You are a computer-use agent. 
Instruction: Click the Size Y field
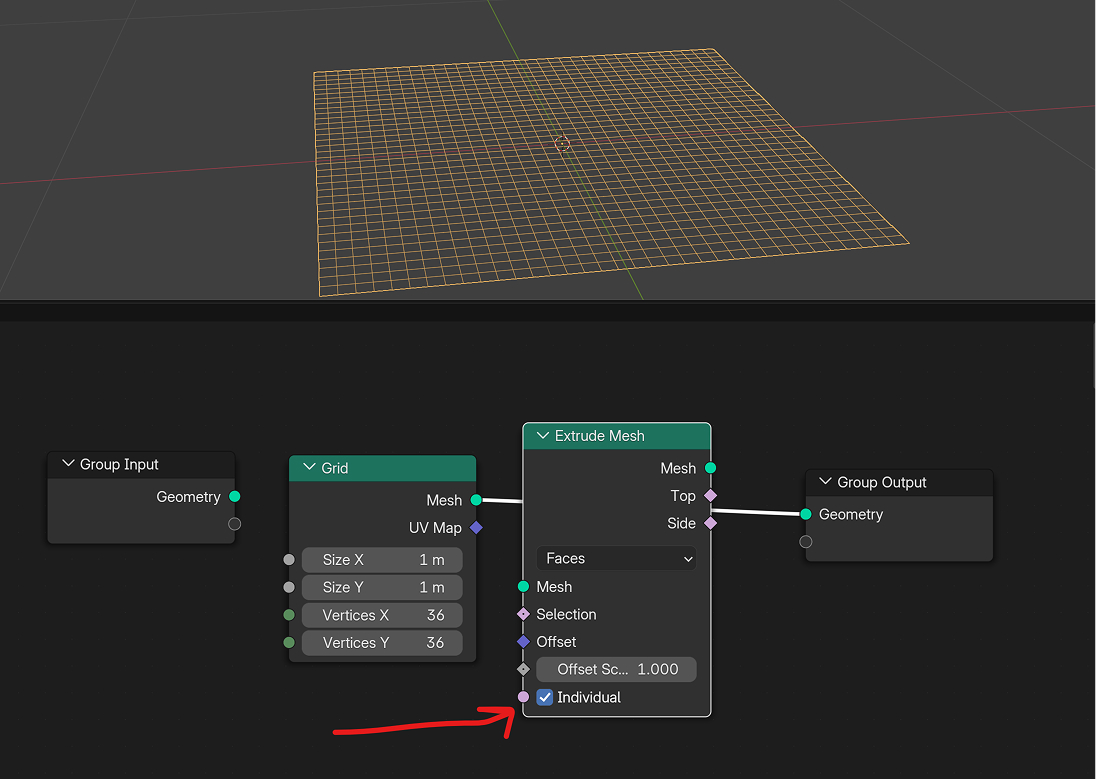(x=382, y=587)
